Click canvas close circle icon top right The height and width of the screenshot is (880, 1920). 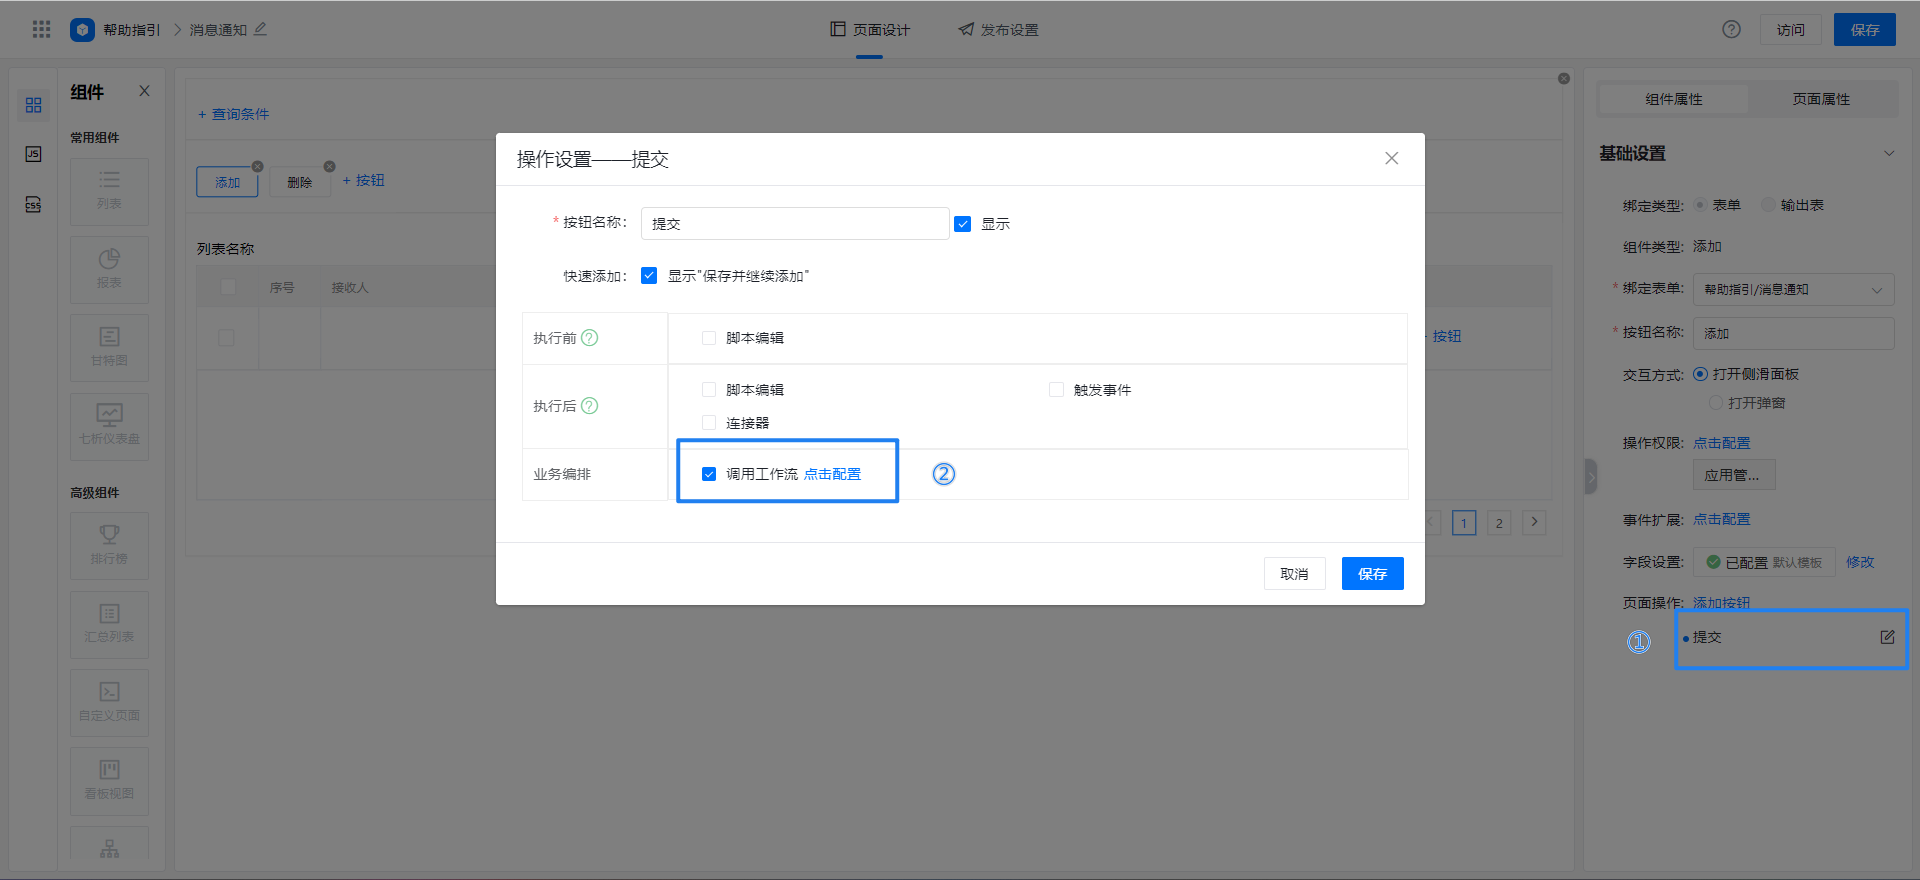click(x=1564, y=78)
